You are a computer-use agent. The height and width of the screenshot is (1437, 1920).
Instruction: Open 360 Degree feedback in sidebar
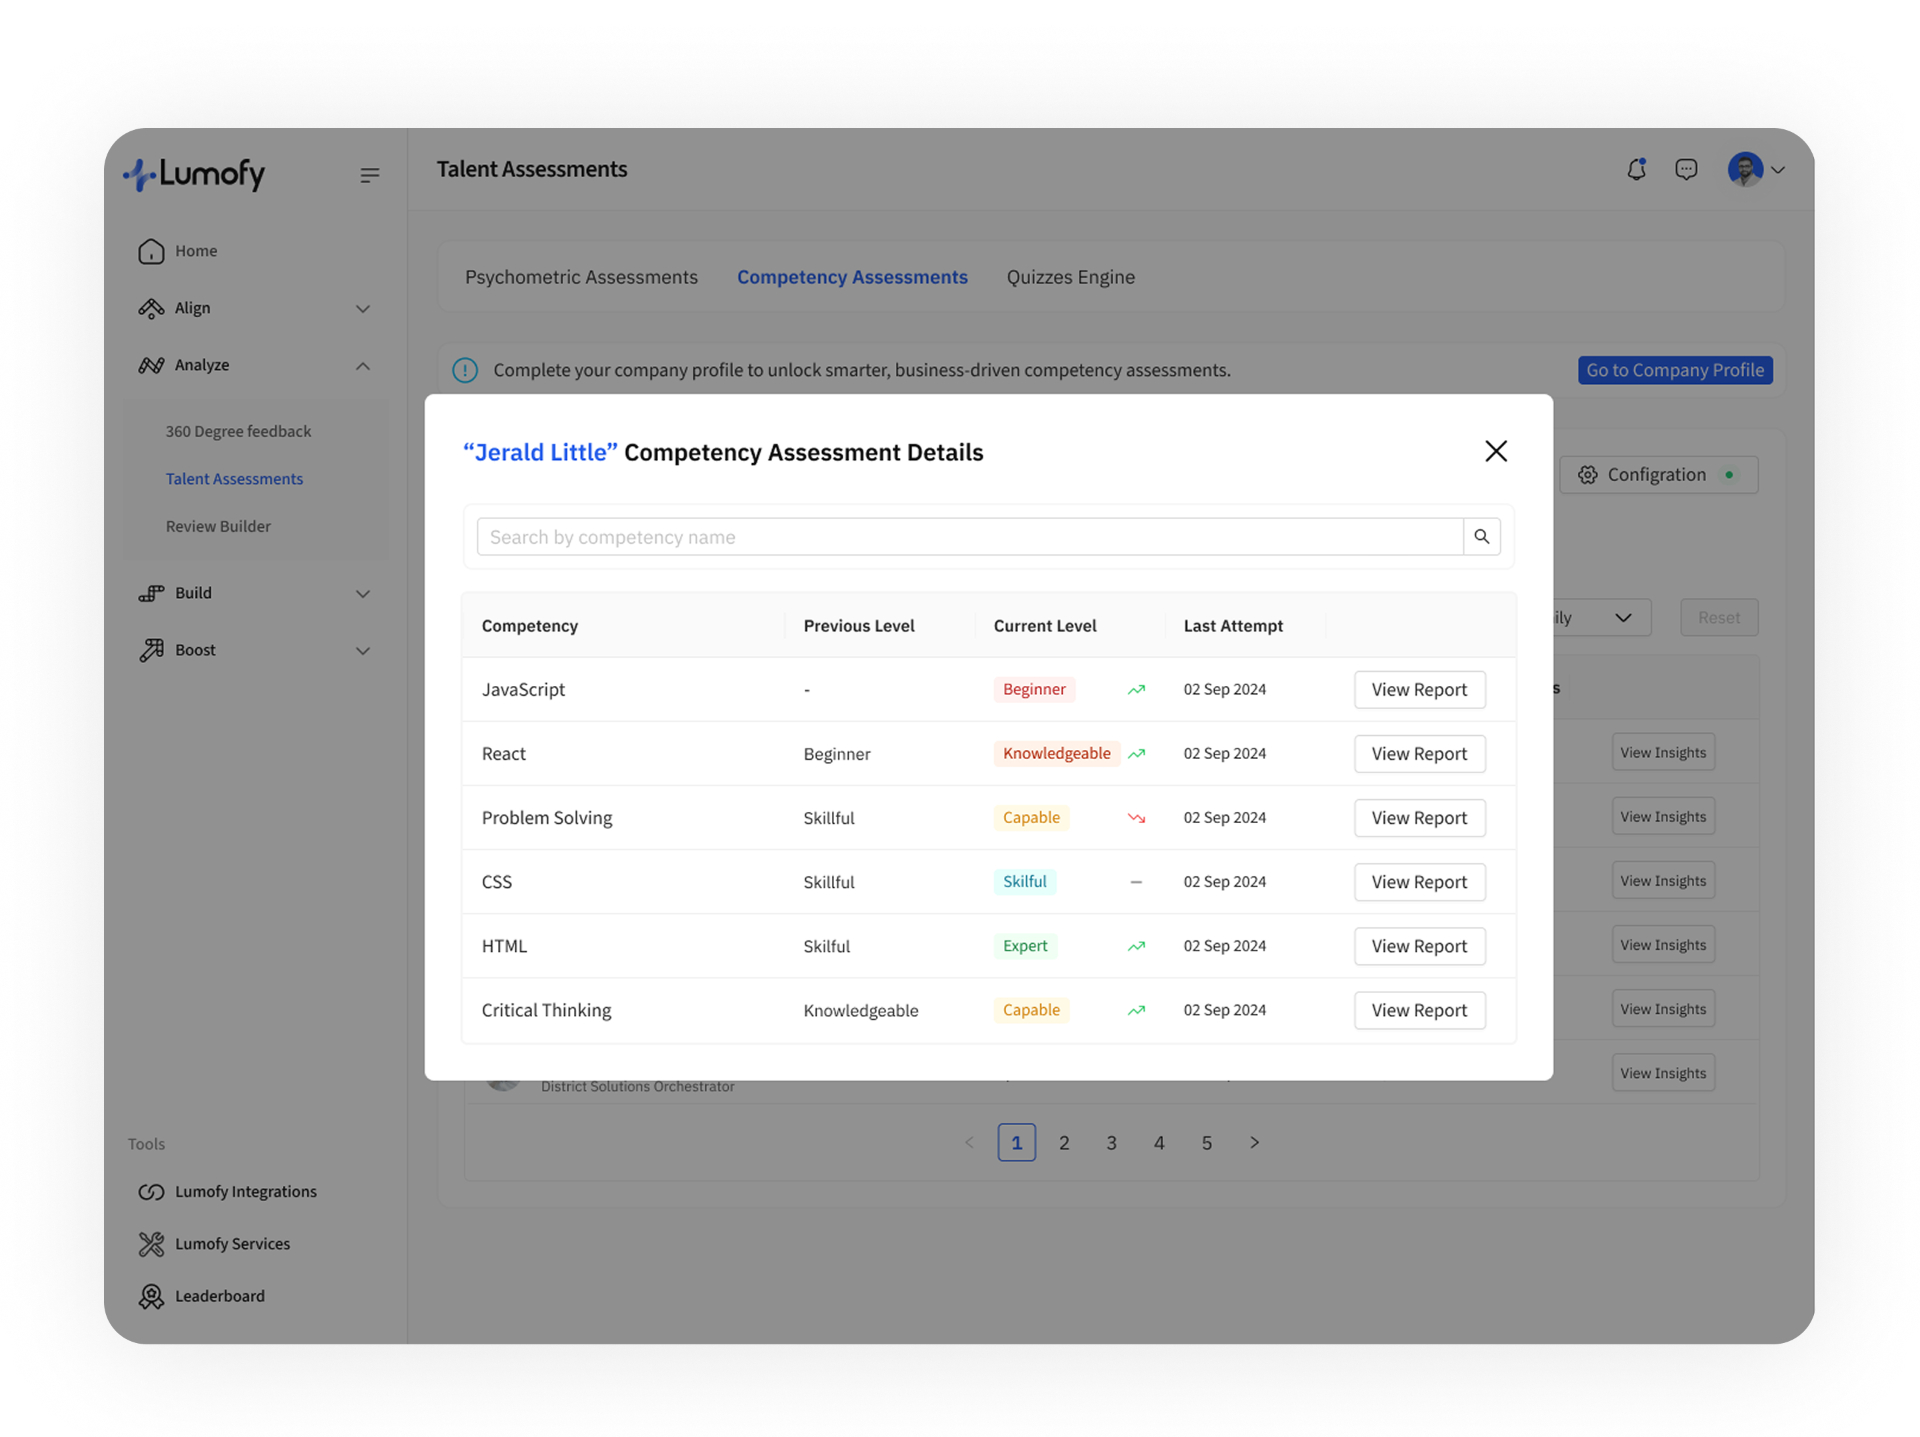(x=238, y=431)
